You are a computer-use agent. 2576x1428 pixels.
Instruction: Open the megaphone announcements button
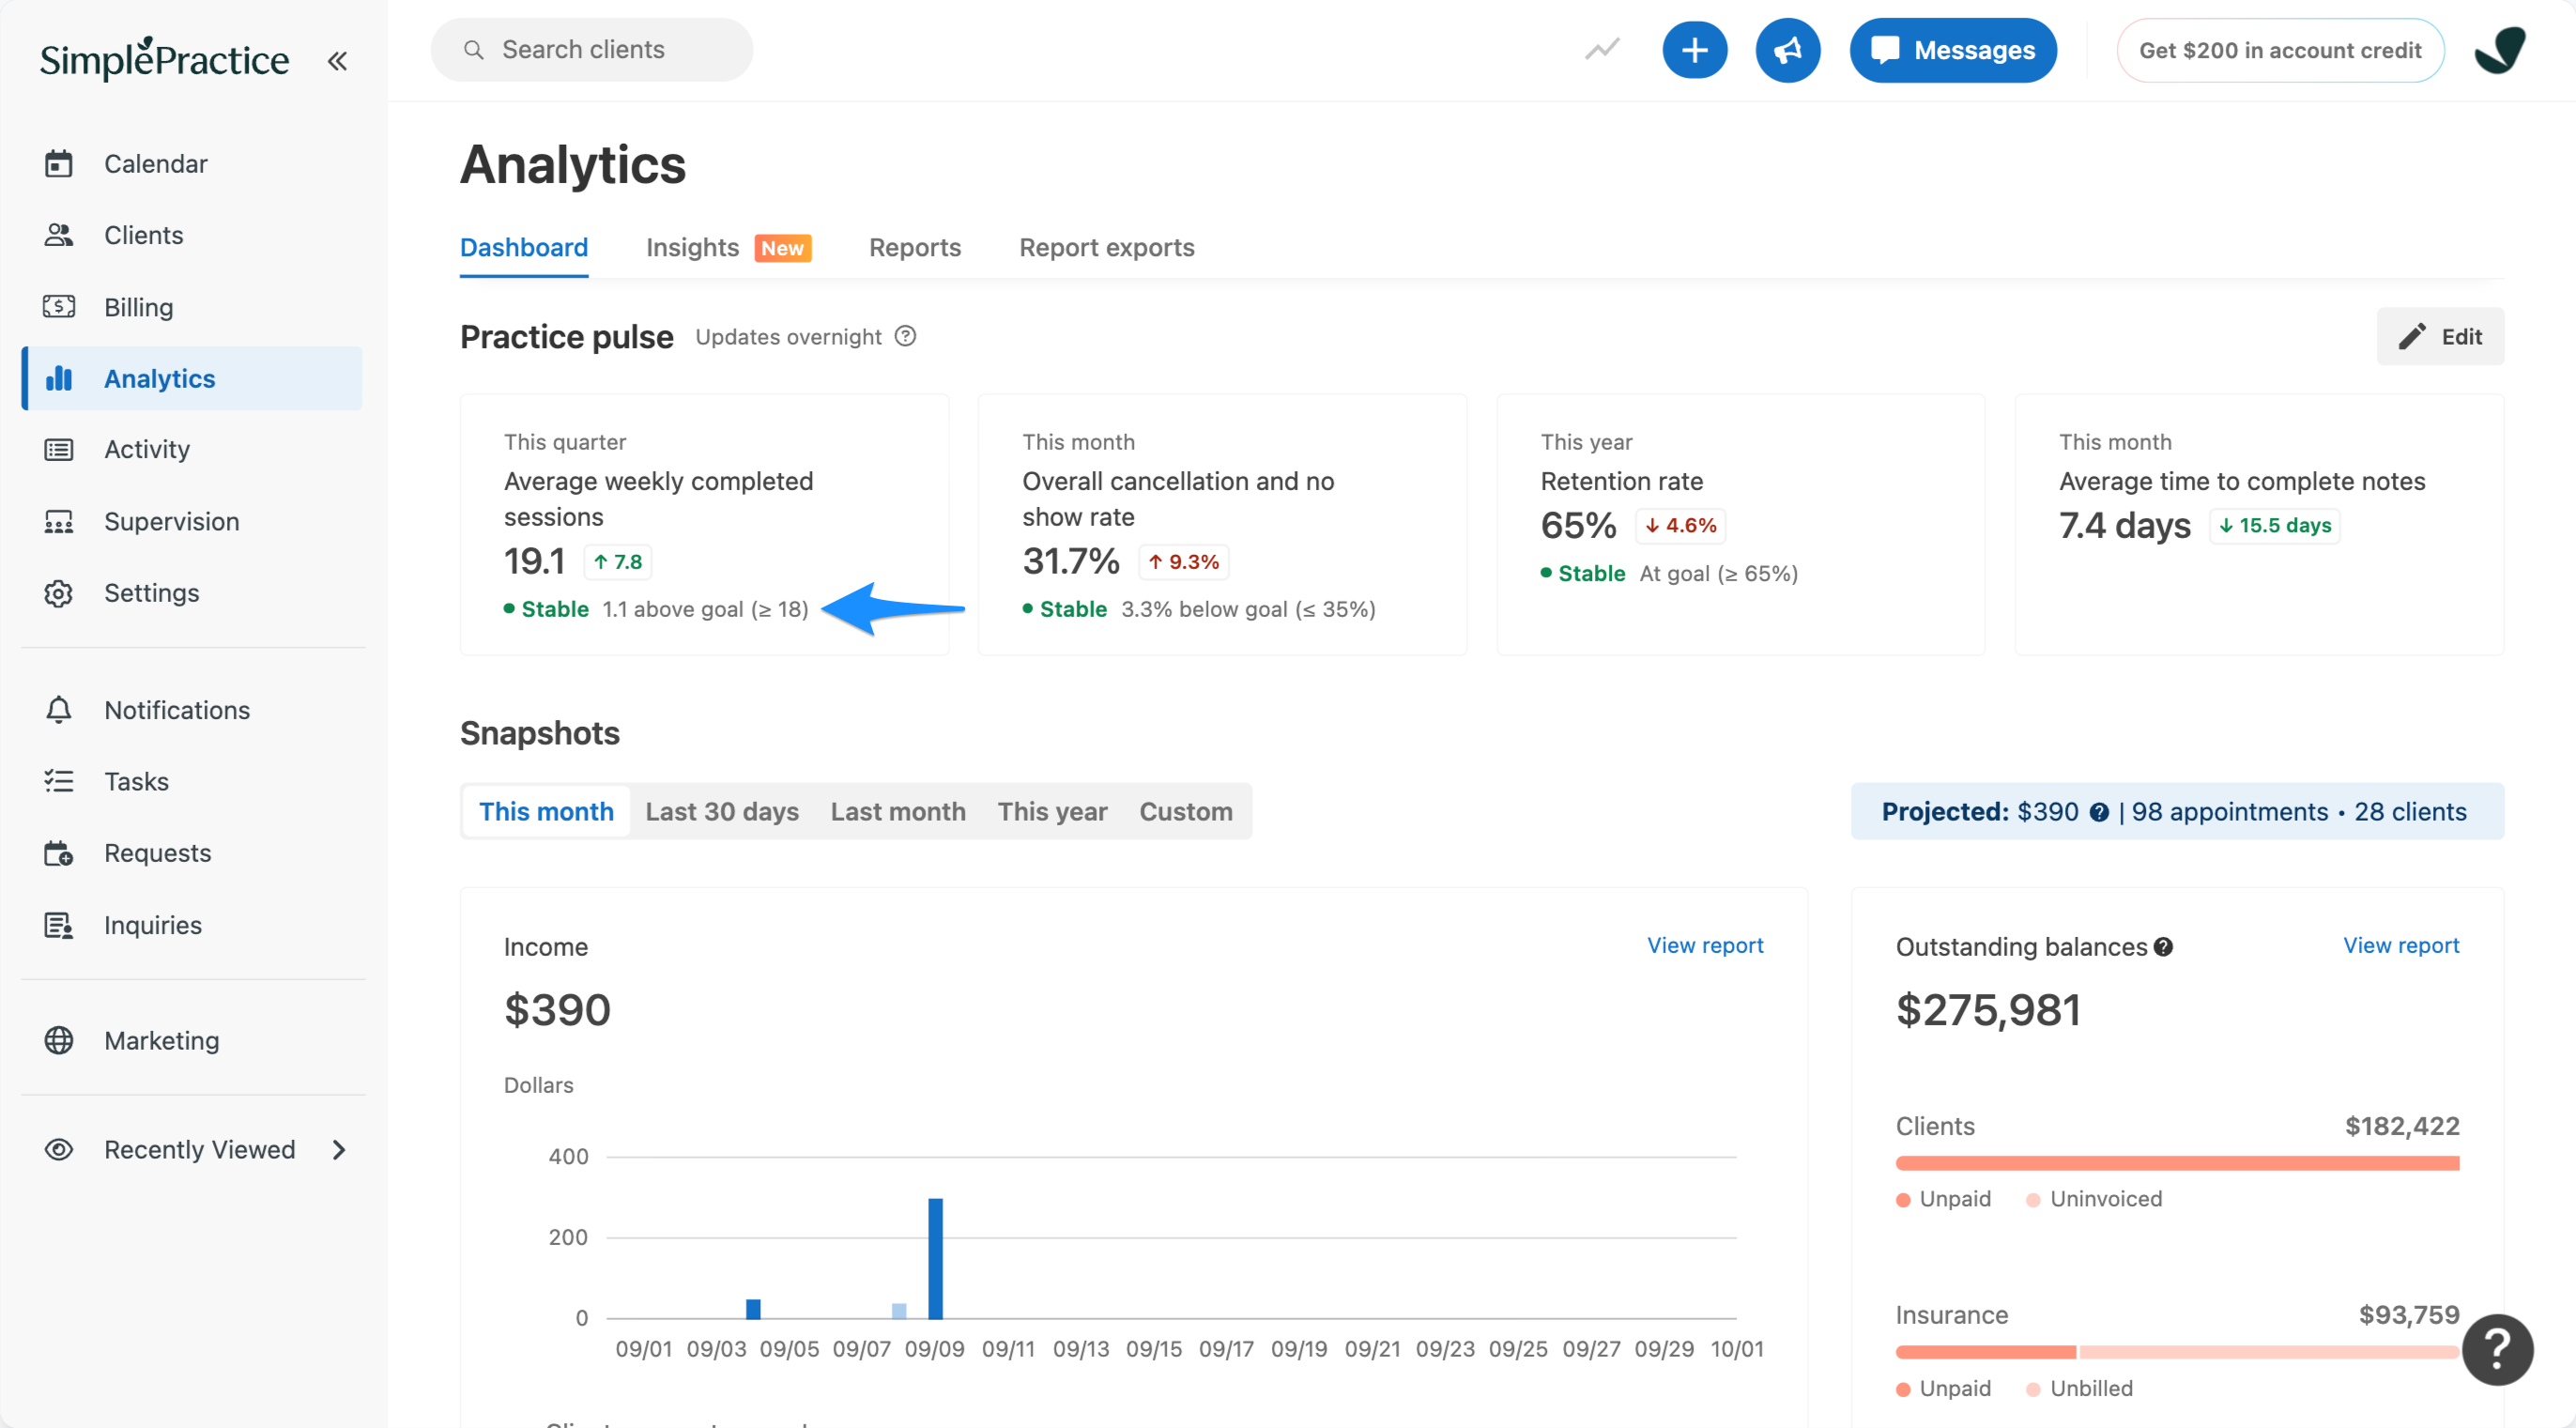(1787, 50)
